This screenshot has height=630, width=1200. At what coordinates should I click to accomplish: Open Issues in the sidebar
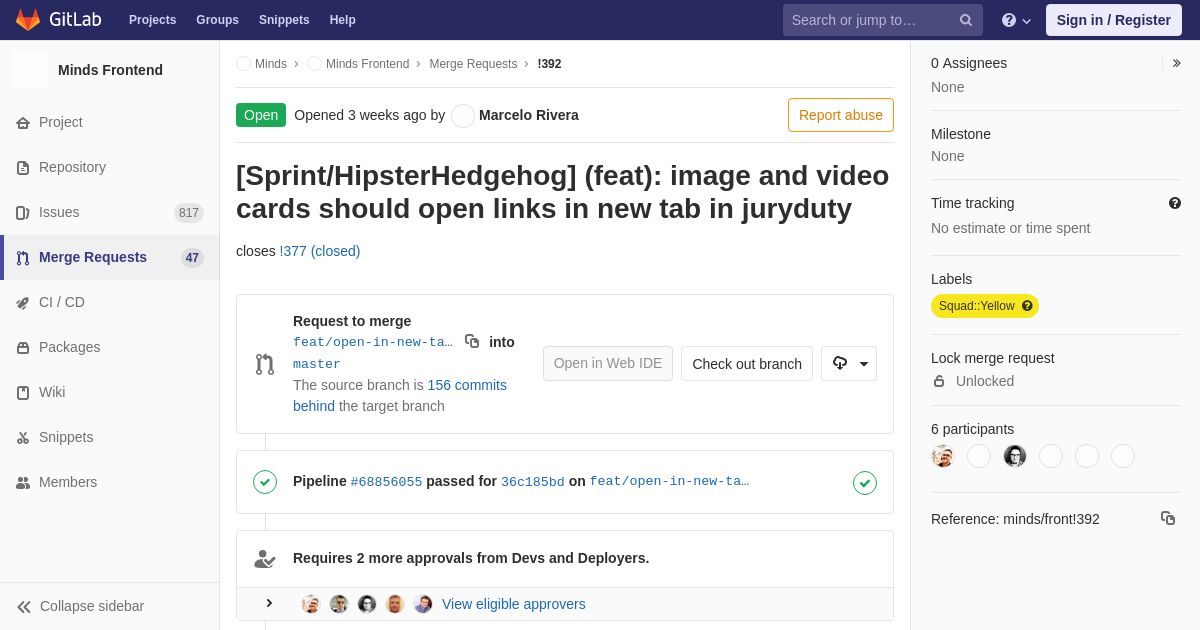pos(110,212)
